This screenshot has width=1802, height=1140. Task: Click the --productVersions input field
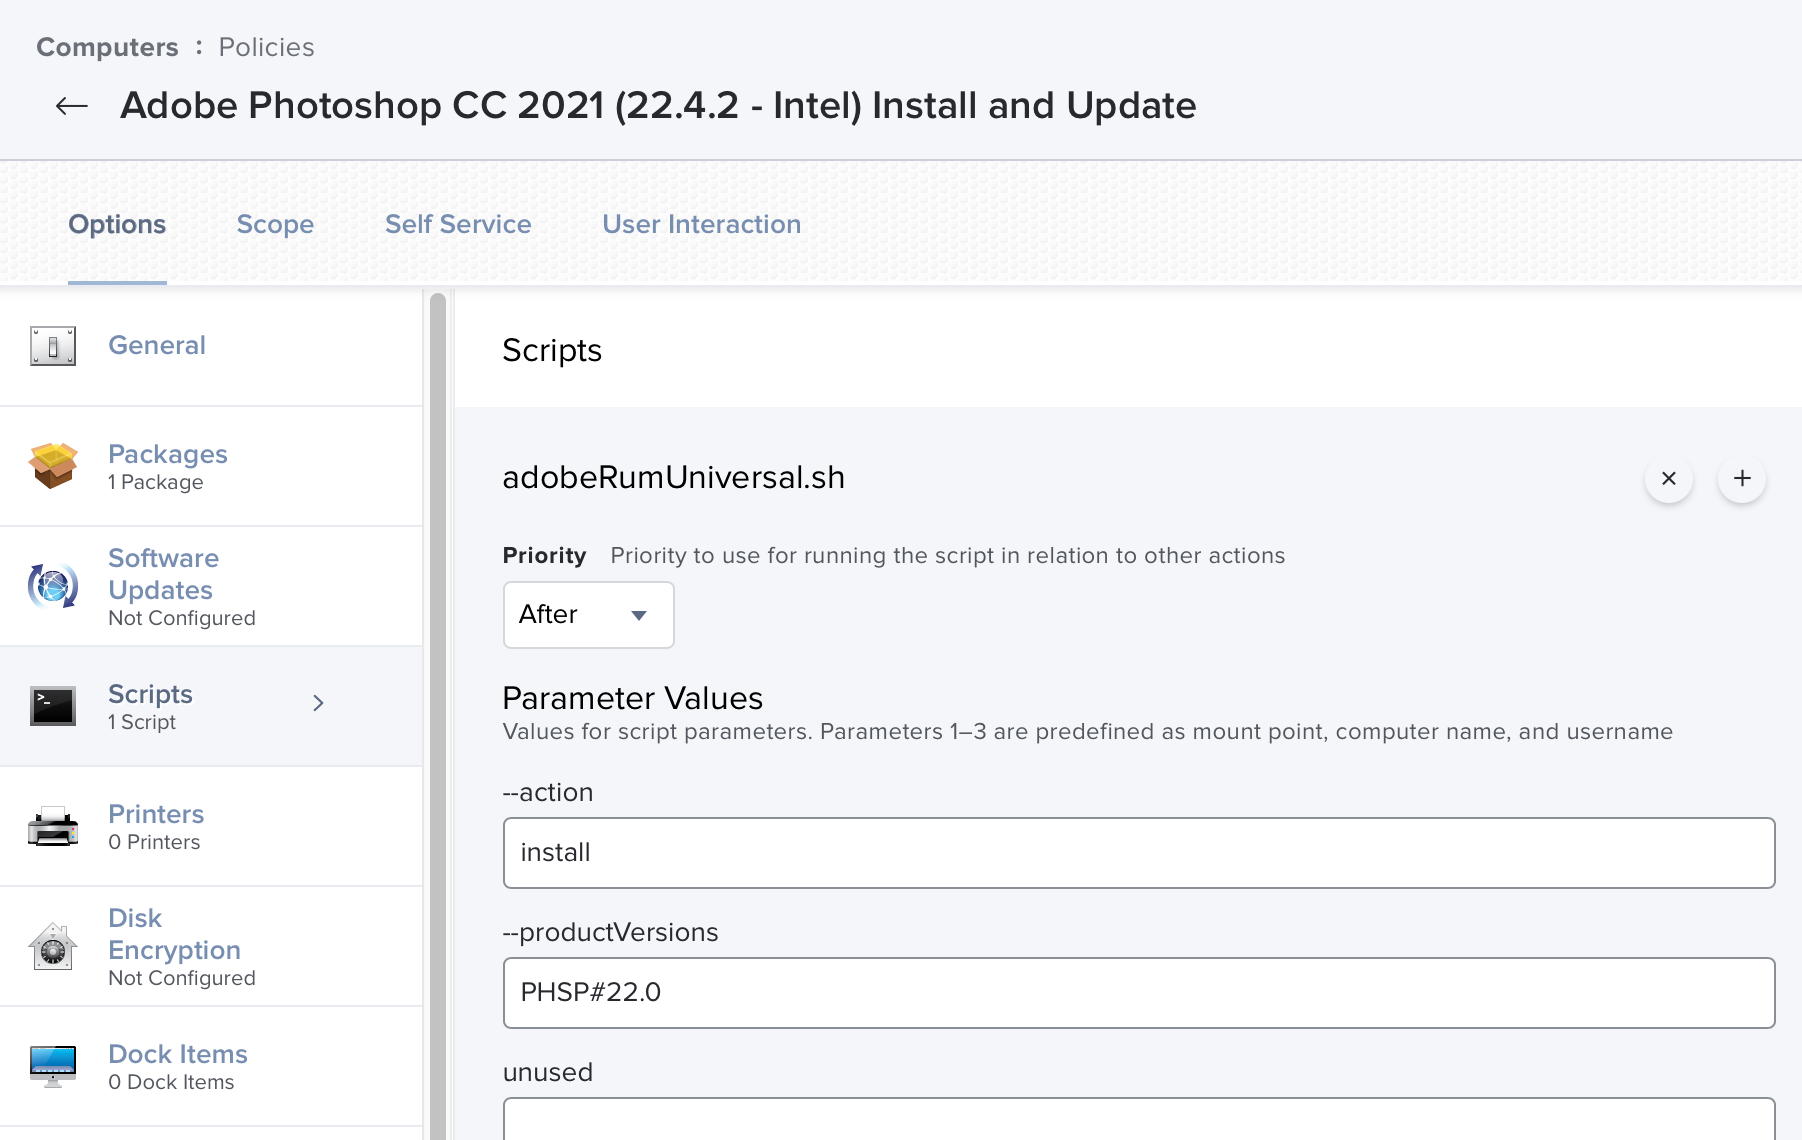pos(1139,993)
